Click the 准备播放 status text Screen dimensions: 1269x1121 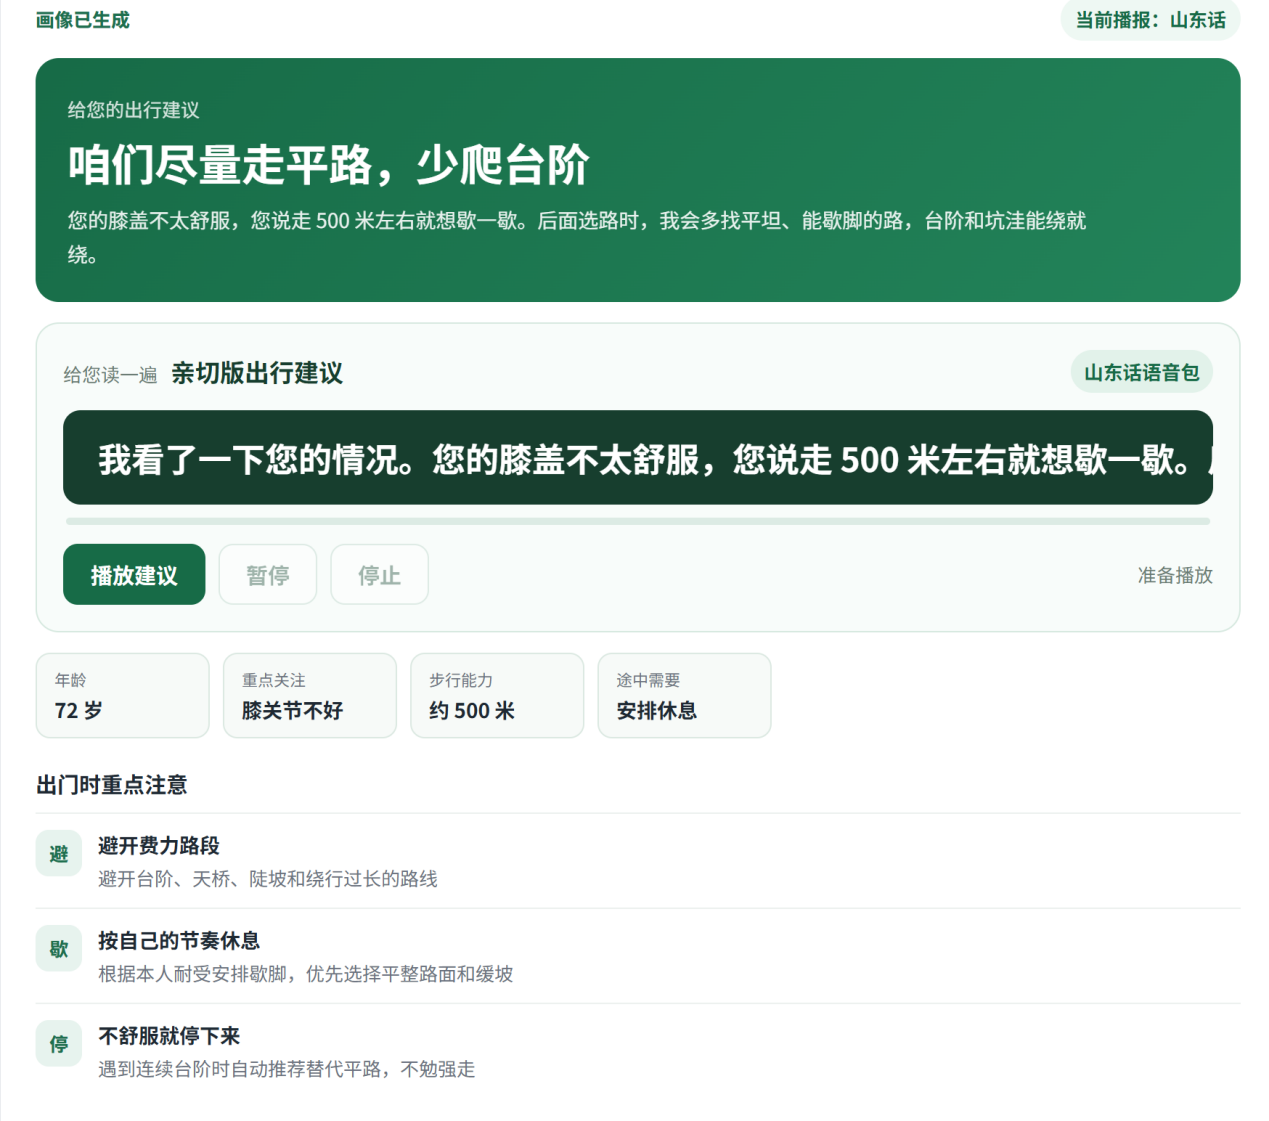(1175, 575)
